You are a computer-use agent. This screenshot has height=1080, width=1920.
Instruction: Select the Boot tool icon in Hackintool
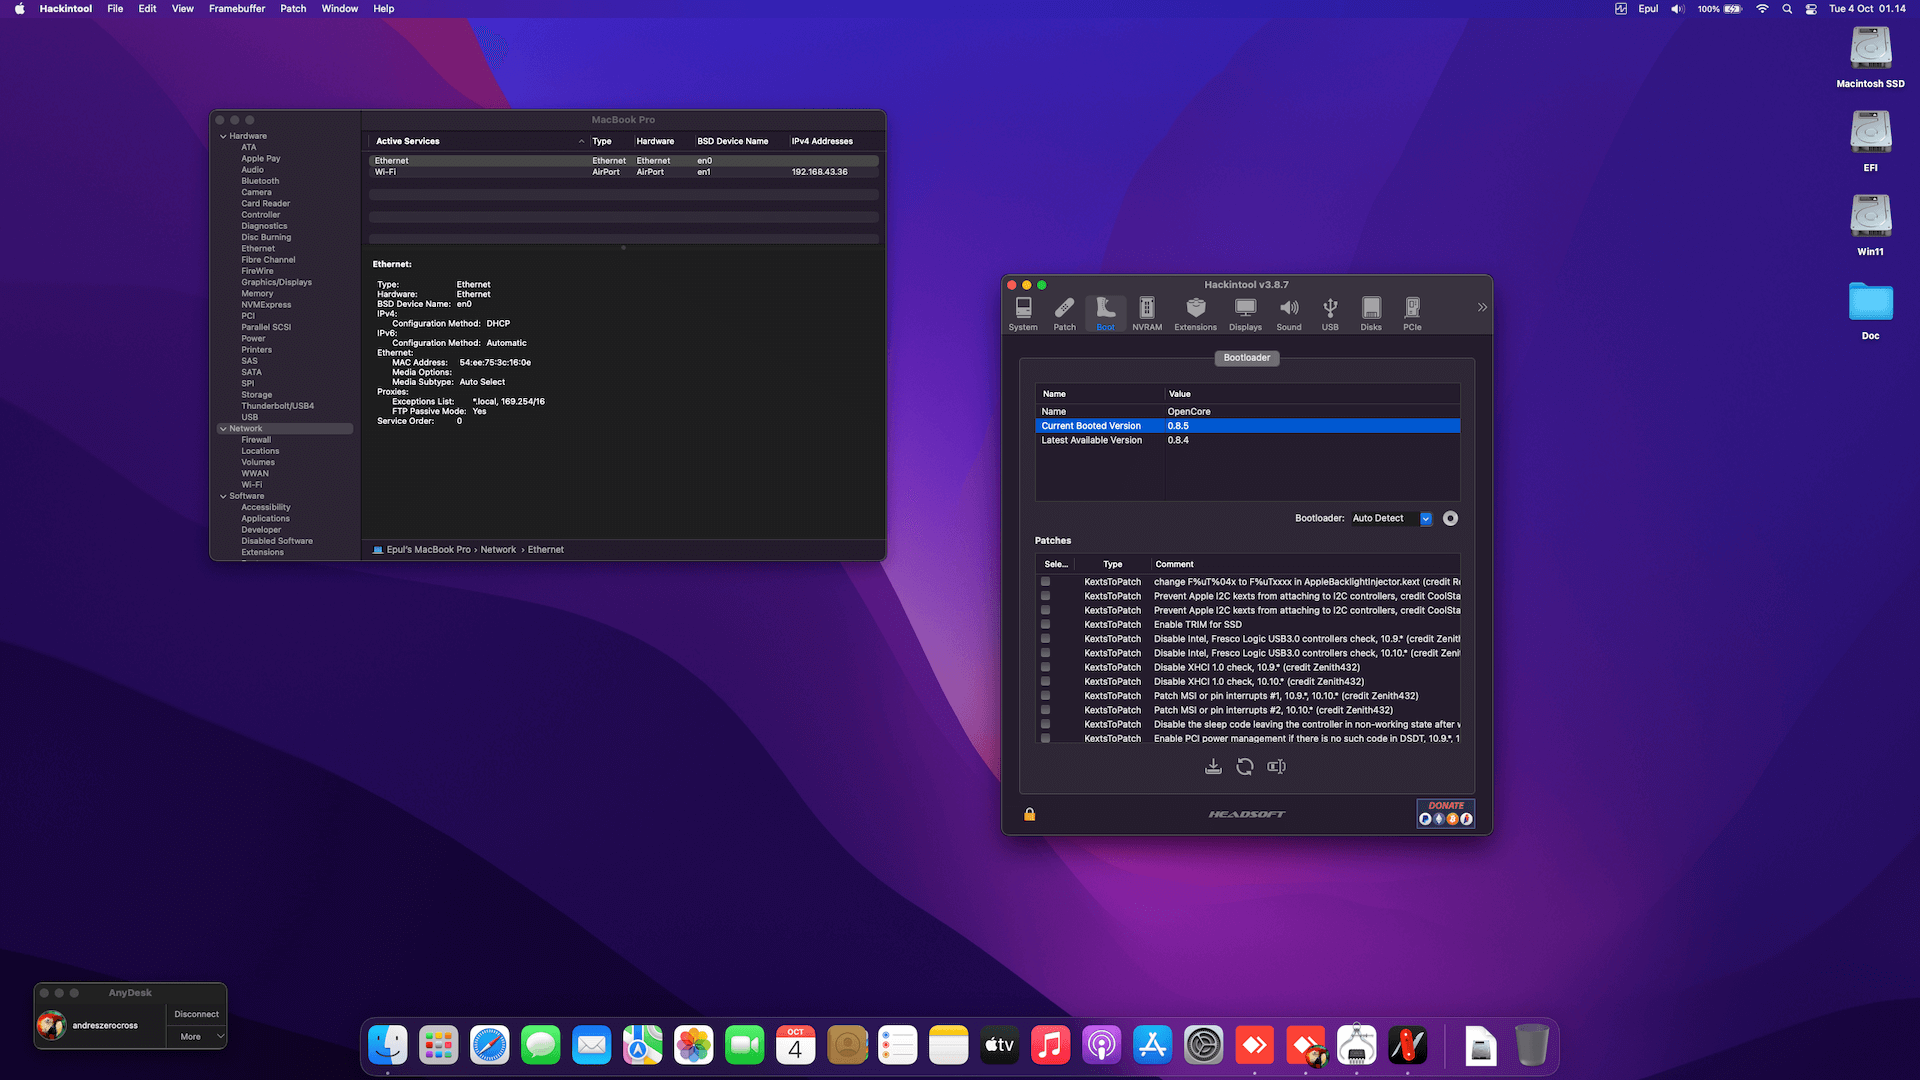click(x=1105, y=313)
